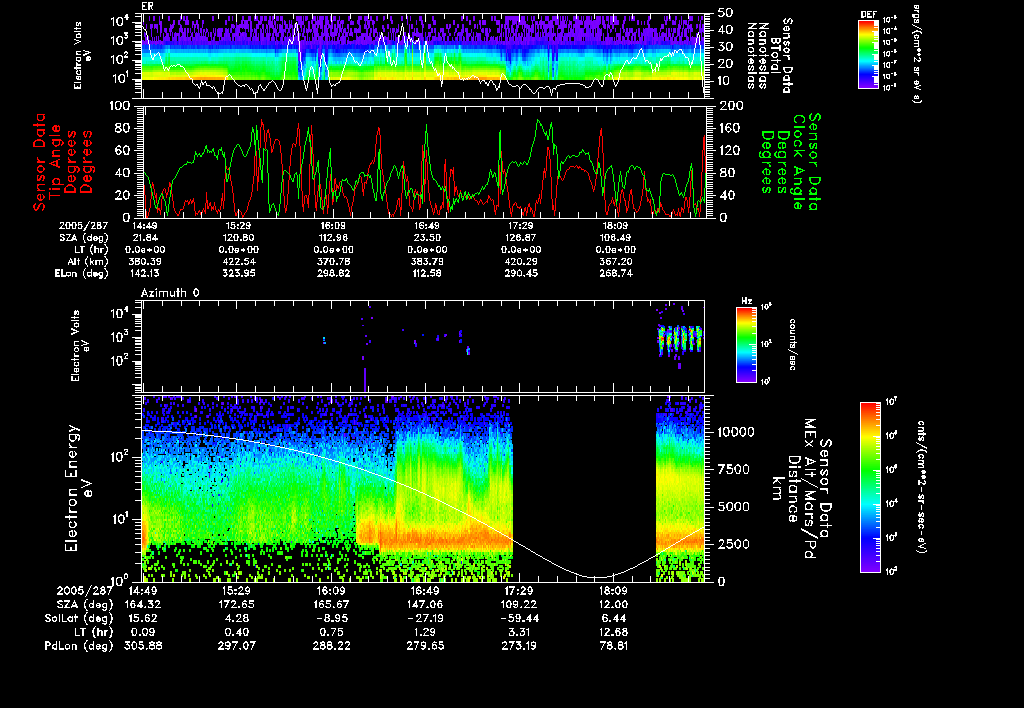Click the 7500 km distance tick label
The height and width of the screenshot is (708, 1024).
pyautogui.click(x=733, y=470)
